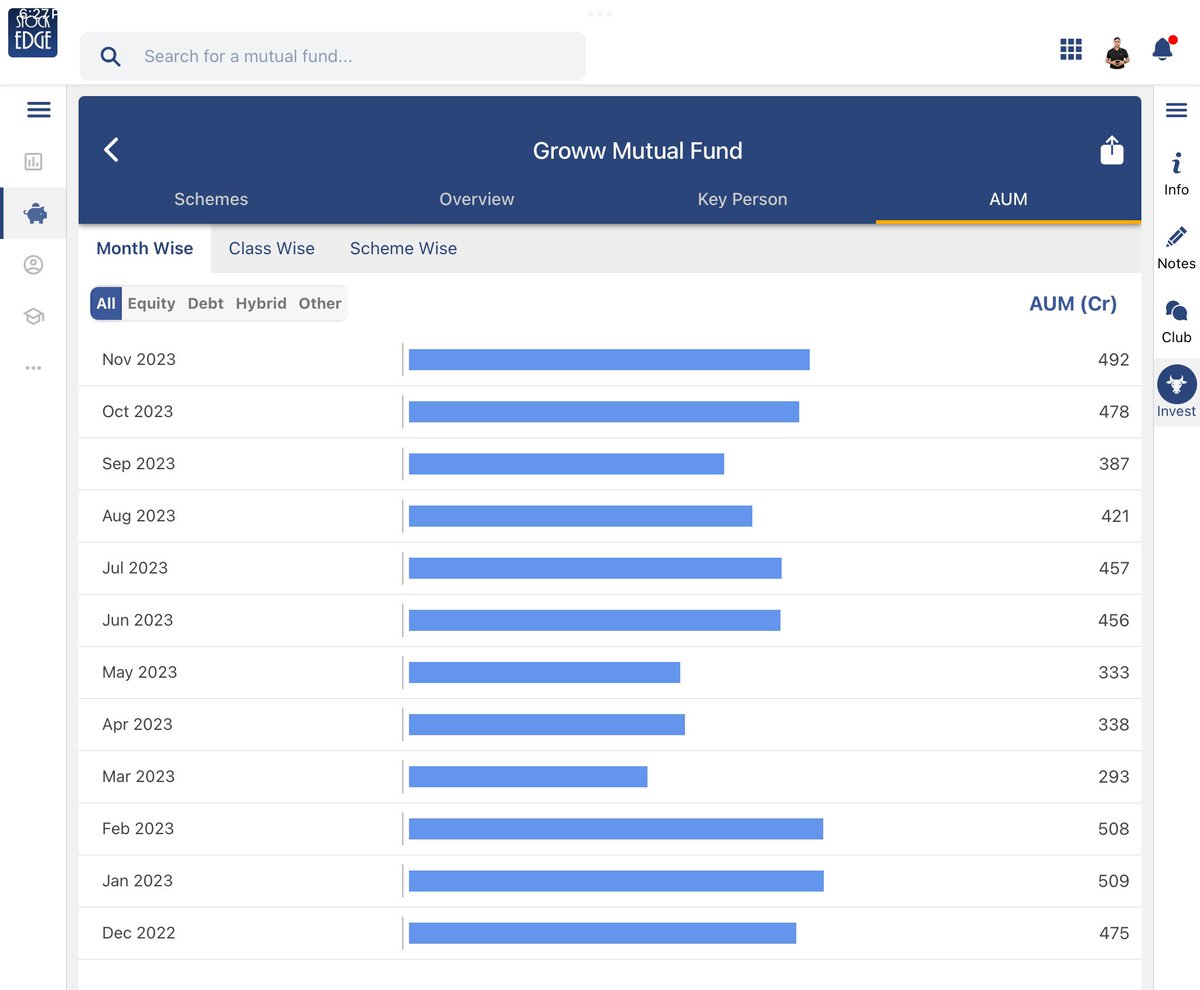Click the AUM (Cr) column header
Viewport: 1200px width, 990px height.
(1073, 303)
